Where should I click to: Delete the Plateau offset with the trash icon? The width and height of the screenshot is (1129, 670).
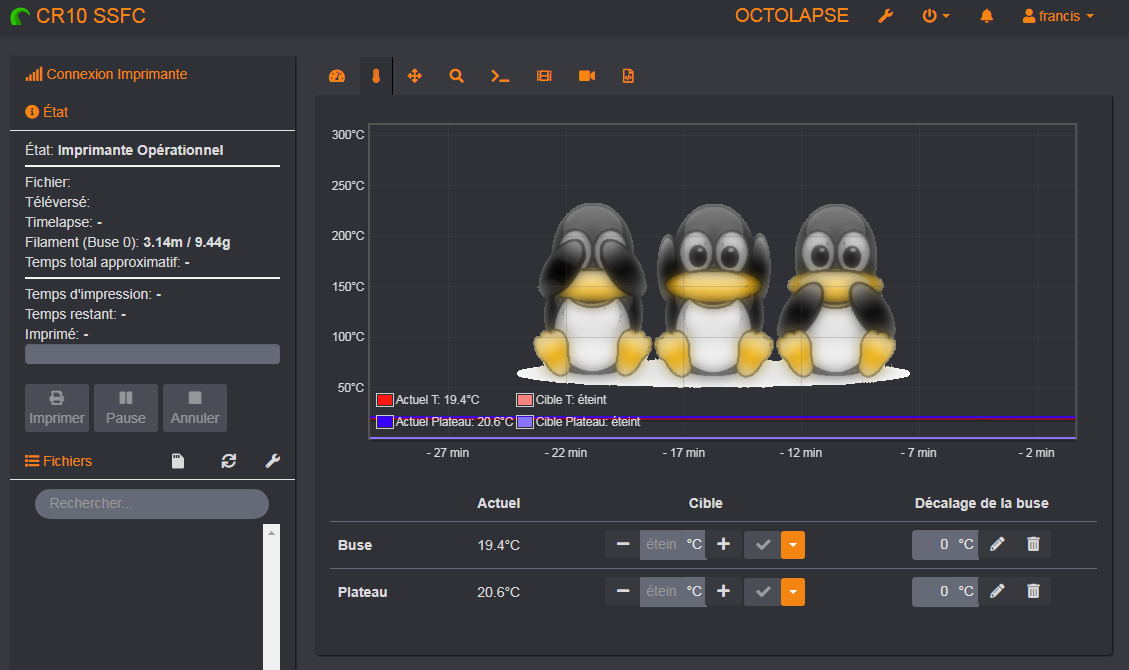[x=1033, y=592]
